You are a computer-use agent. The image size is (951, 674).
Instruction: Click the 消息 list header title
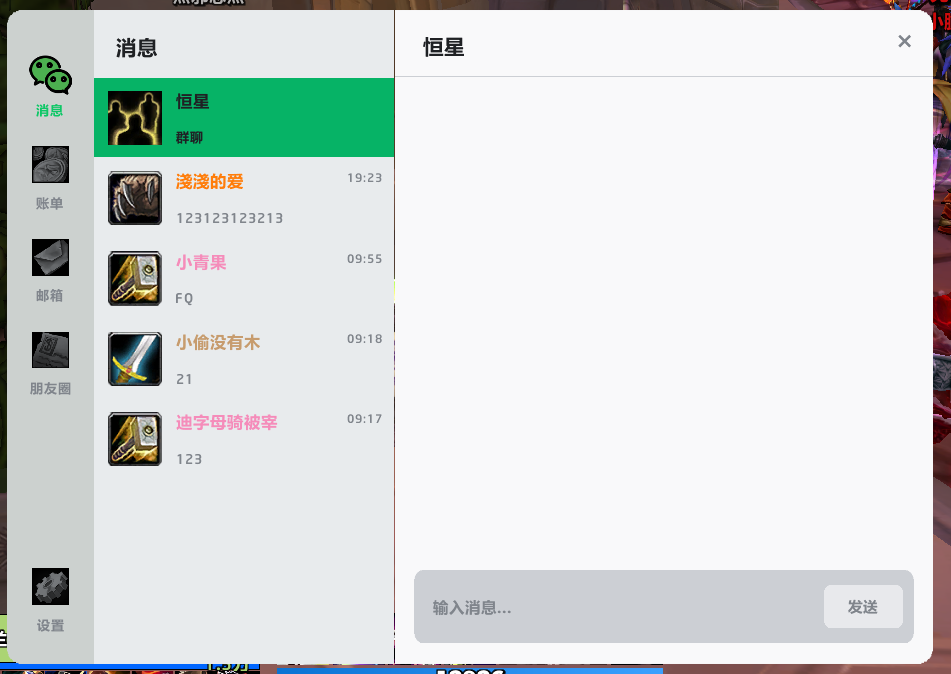136,48
